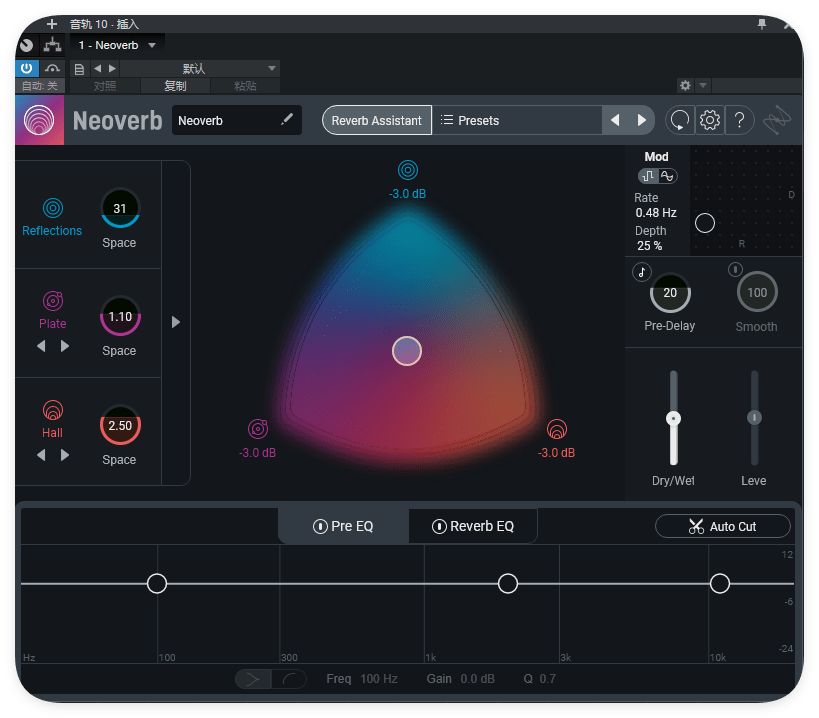Select next Plate type arrow
The image size is (819, 718).
coord(65,346)
